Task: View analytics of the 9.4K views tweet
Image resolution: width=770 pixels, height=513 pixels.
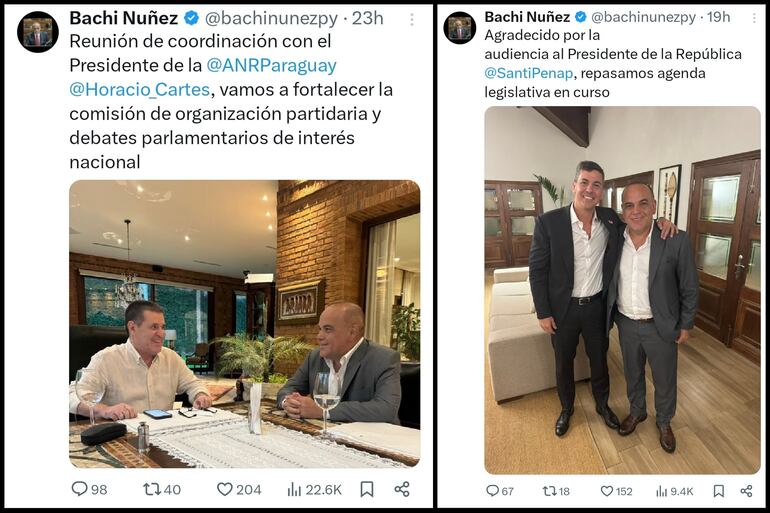Action: [x=662, y=491]
